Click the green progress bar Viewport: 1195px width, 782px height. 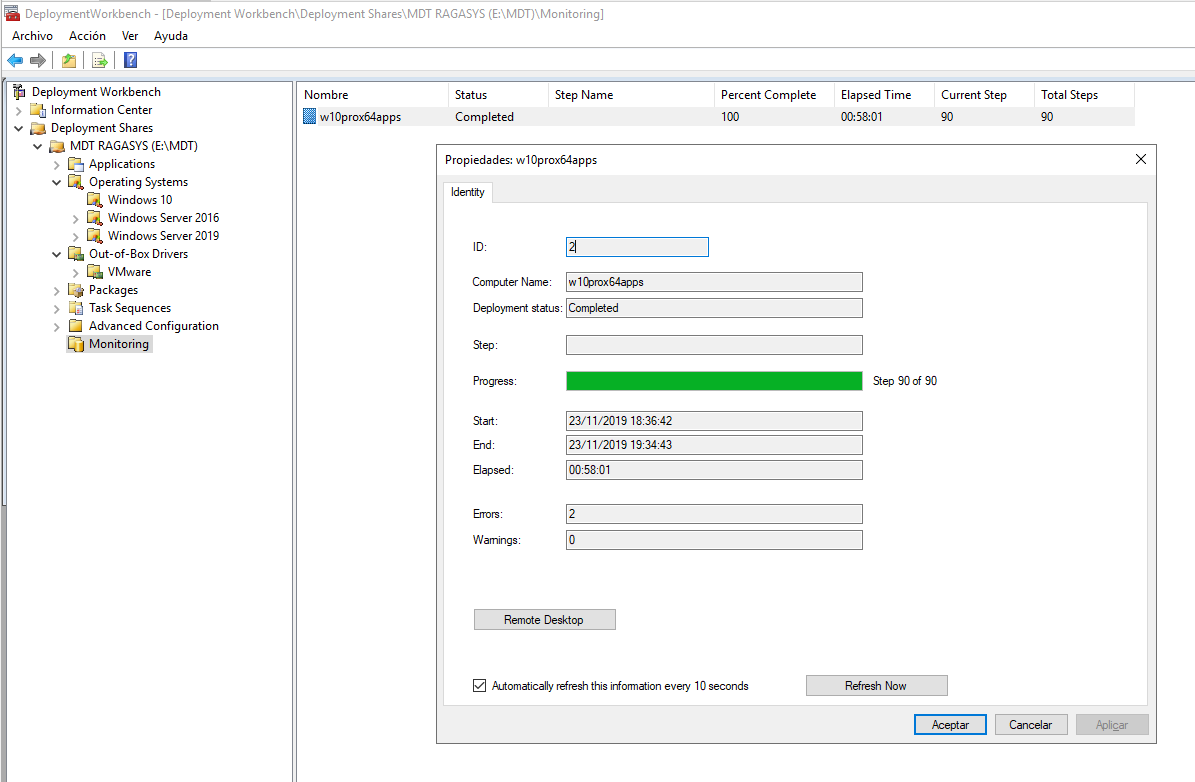pyautogui.click(x=713, y=380)
